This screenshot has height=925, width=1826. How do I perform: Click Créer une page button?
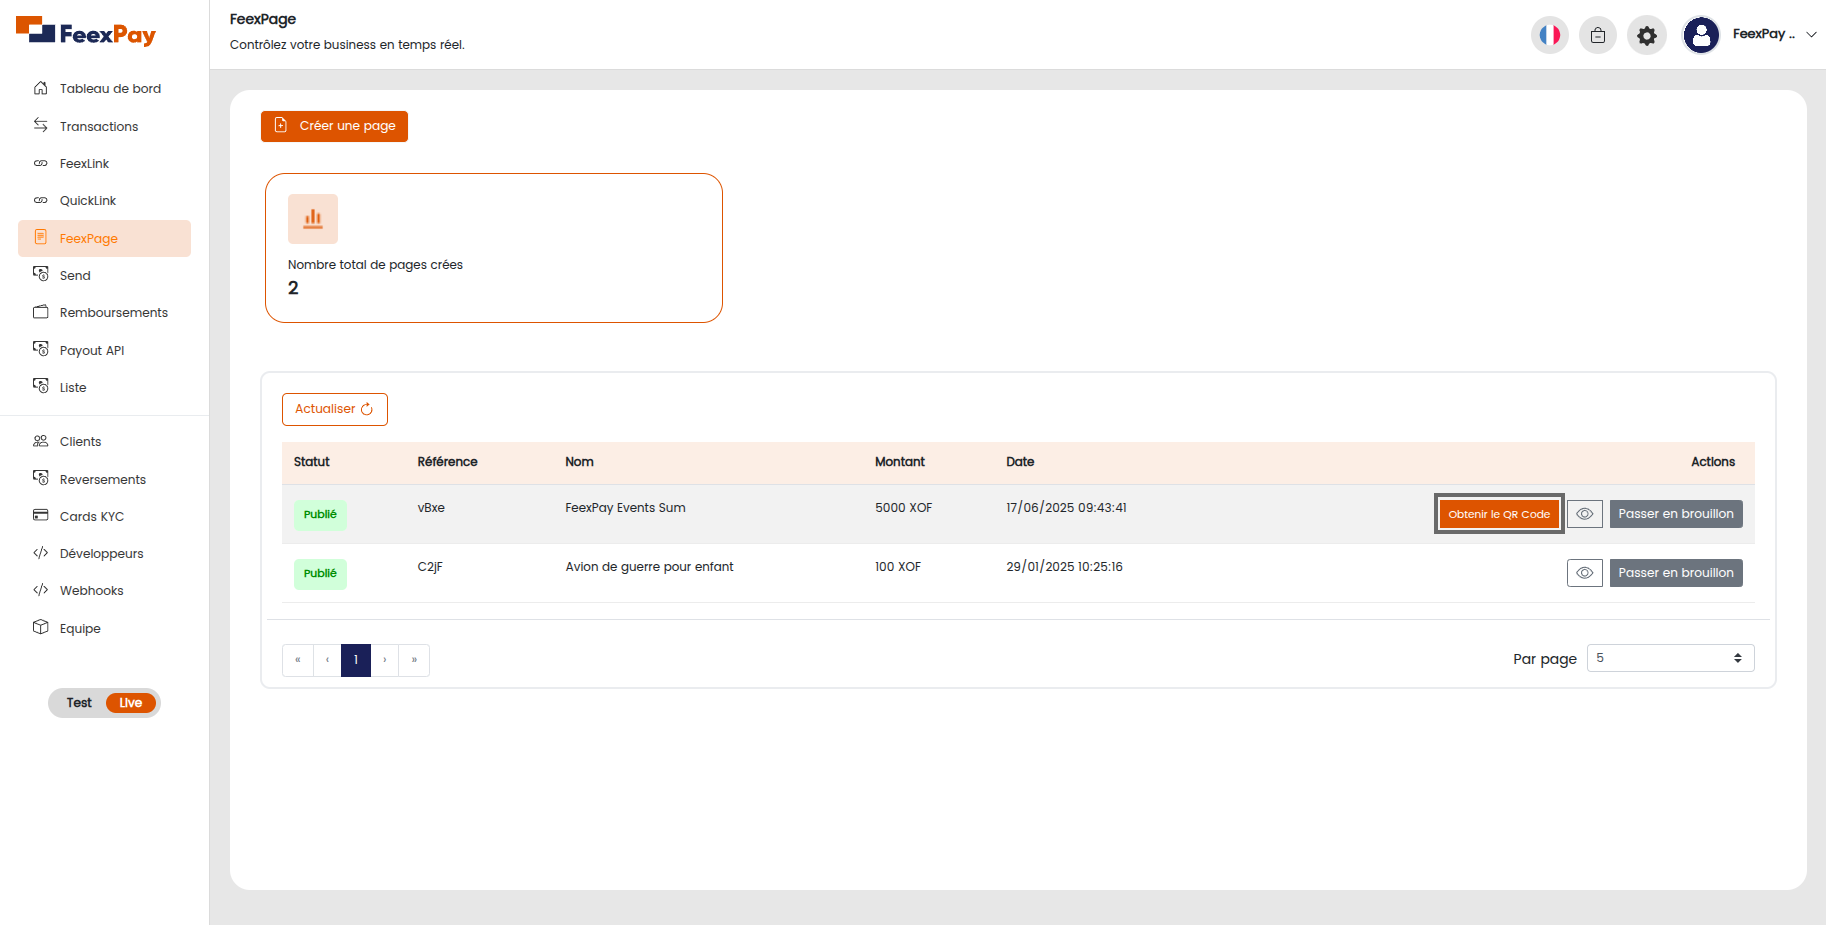(334, 126)
